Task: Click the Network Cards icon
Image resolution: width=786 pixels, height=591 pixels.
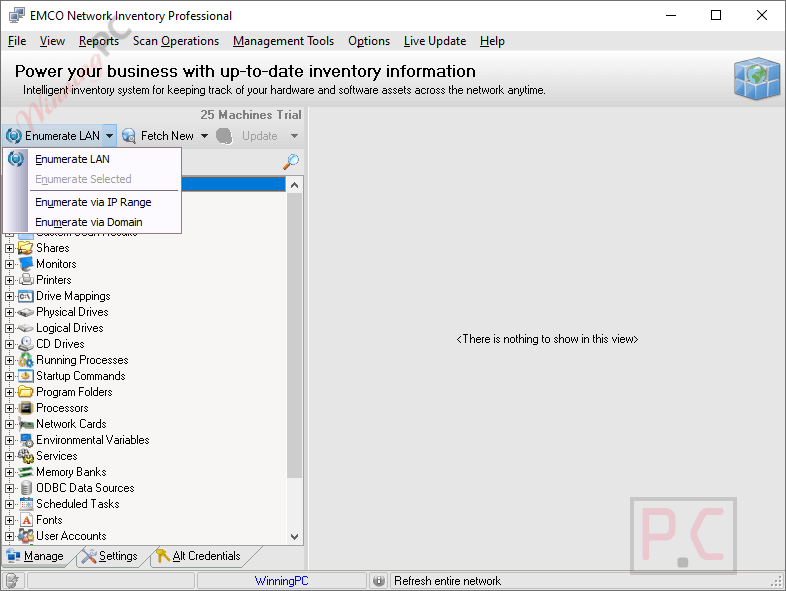Action: [x=26, y=424]
